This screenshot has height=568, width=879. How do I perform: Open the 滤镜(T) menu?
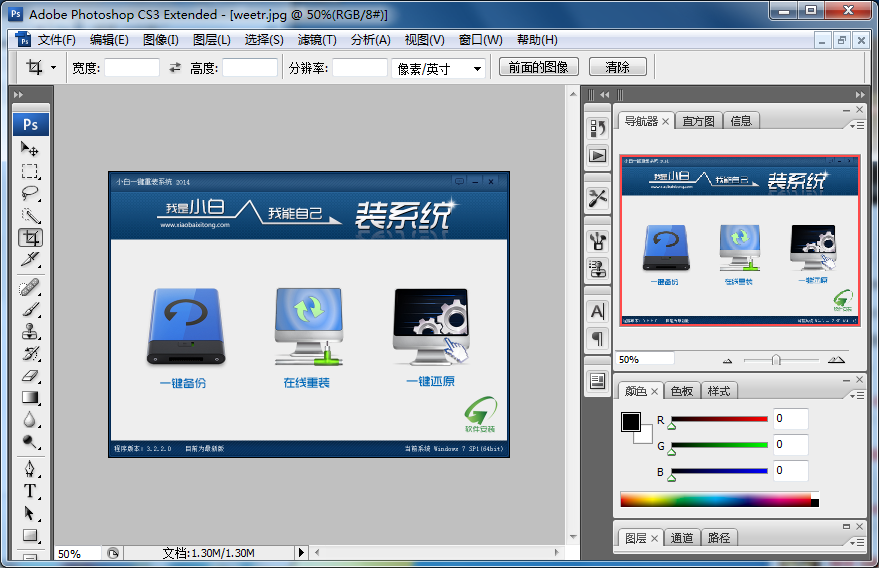317,40
